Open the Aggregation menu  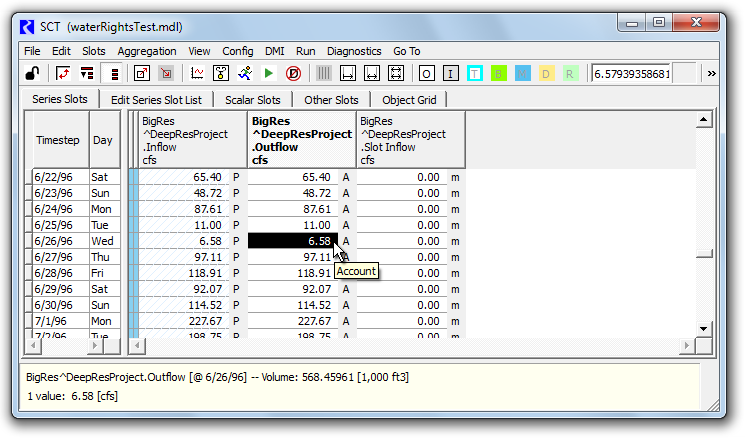tap(147, 51)
